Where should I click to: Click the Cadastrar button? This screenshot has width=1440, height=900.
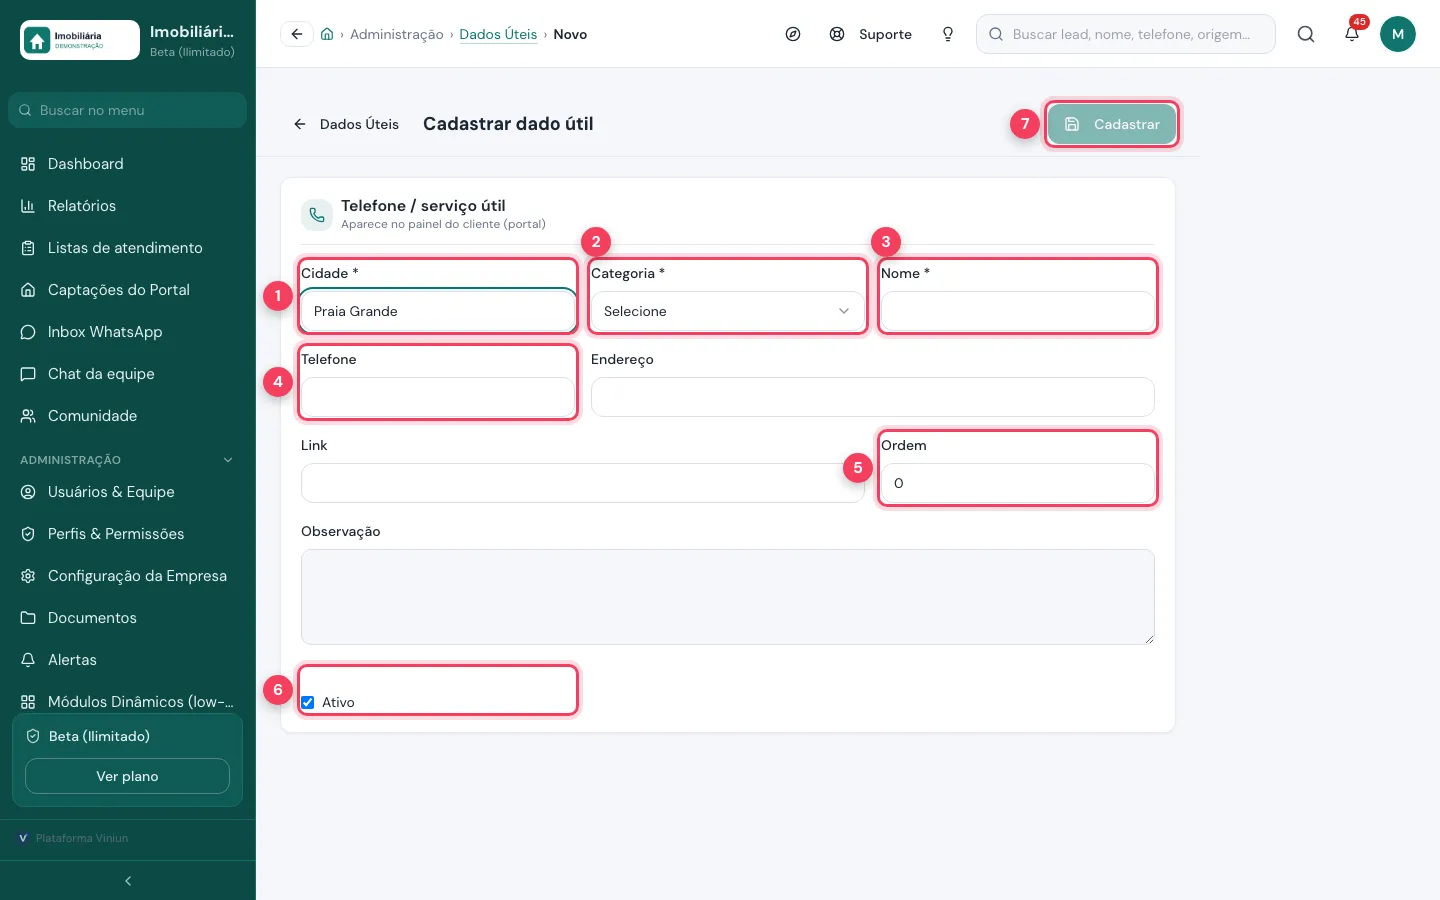pos(1111,124)
